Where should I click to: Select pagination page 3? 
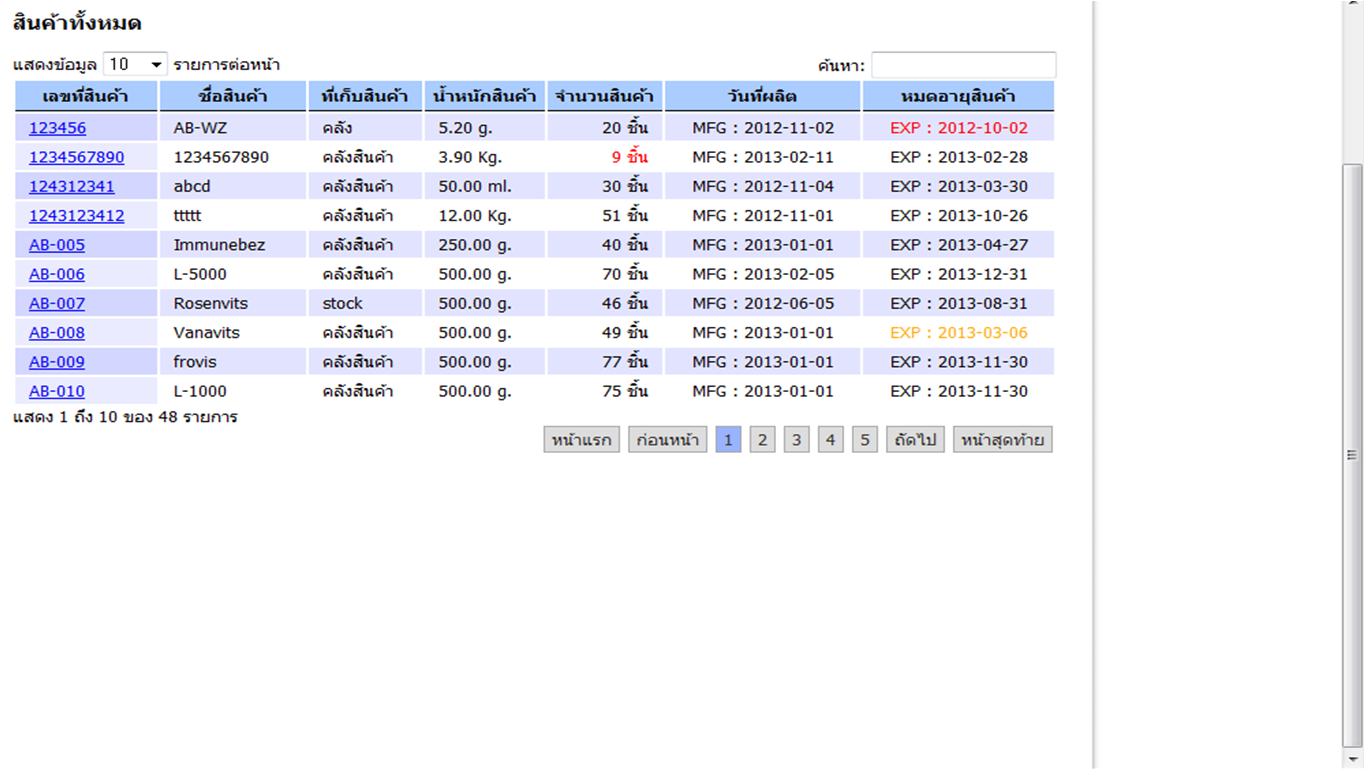point(796,440)
